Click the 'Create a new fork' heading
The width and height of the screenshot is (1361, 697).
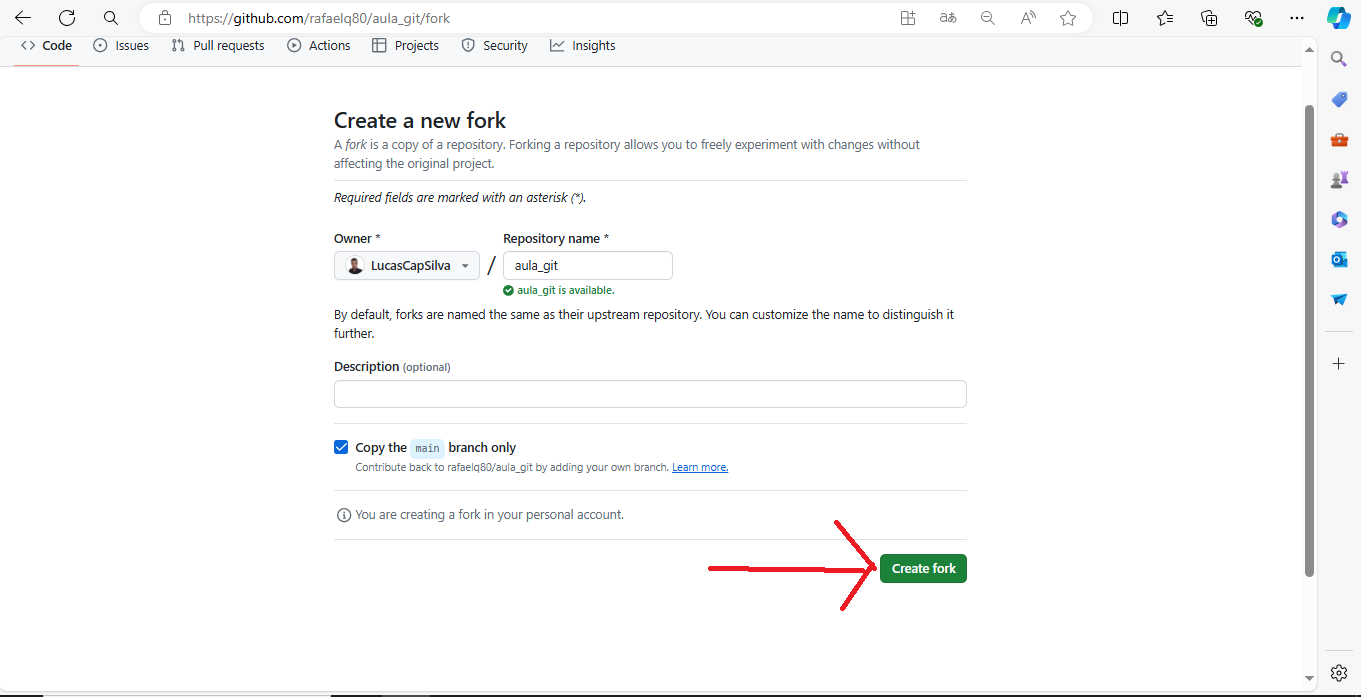click(x=420, y=121)
